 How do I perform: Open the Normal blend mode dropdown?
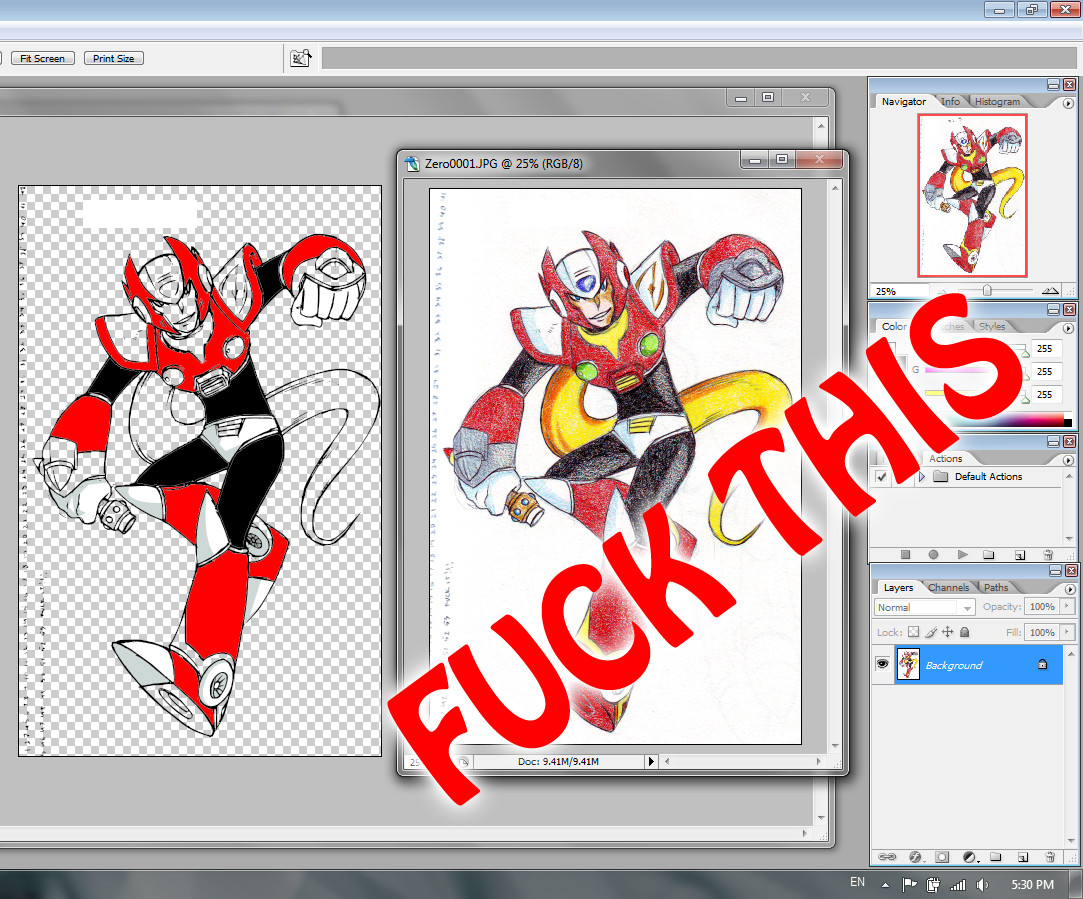(925, 608)
